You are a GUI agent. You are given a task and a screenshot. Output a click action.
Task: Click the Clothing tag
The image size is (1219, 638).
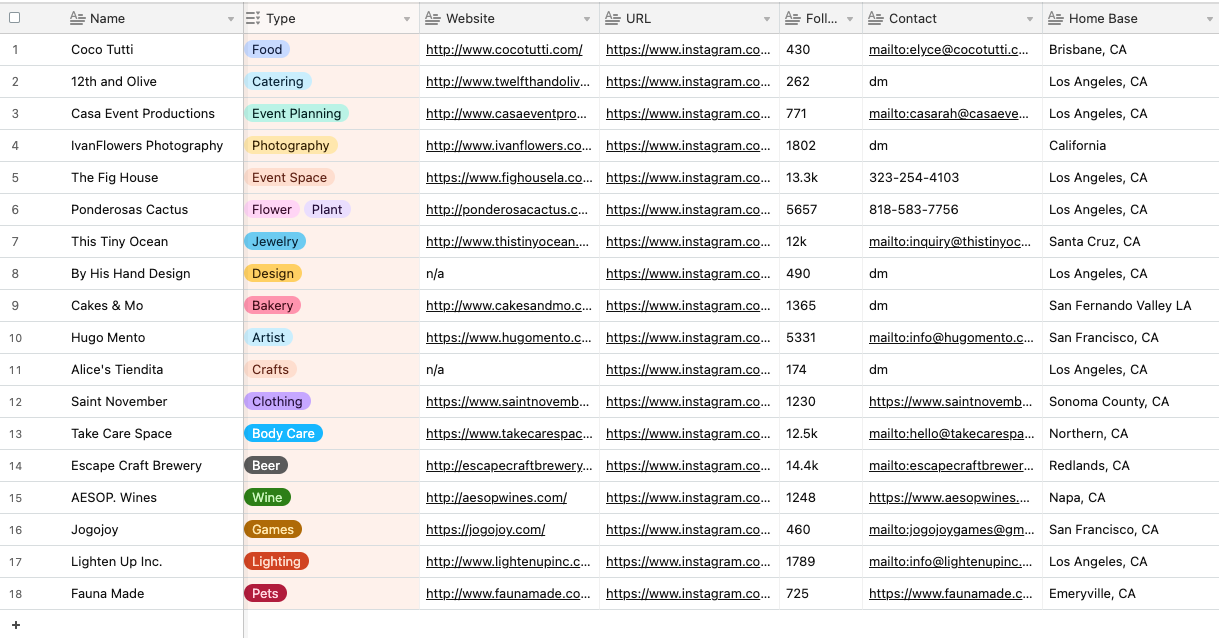click(x=277, y=401)
